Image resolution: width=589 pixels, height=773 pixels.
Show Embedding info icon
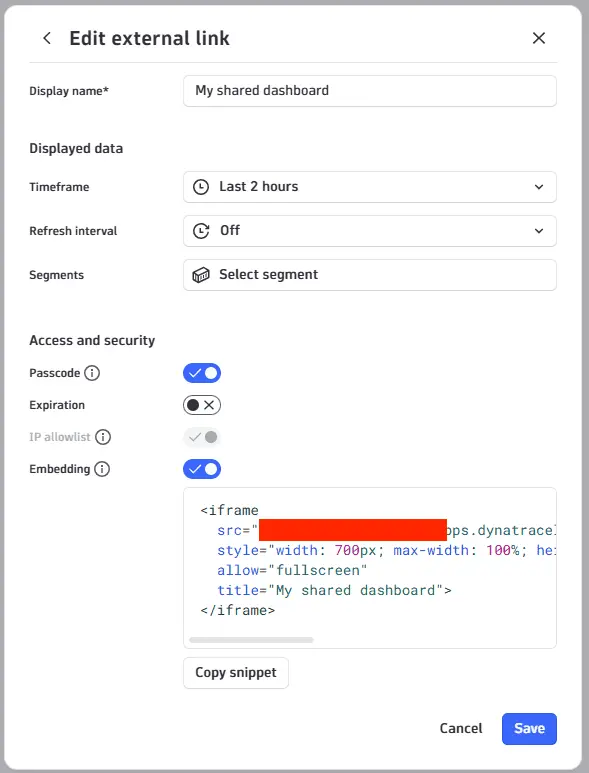[102, 469]
